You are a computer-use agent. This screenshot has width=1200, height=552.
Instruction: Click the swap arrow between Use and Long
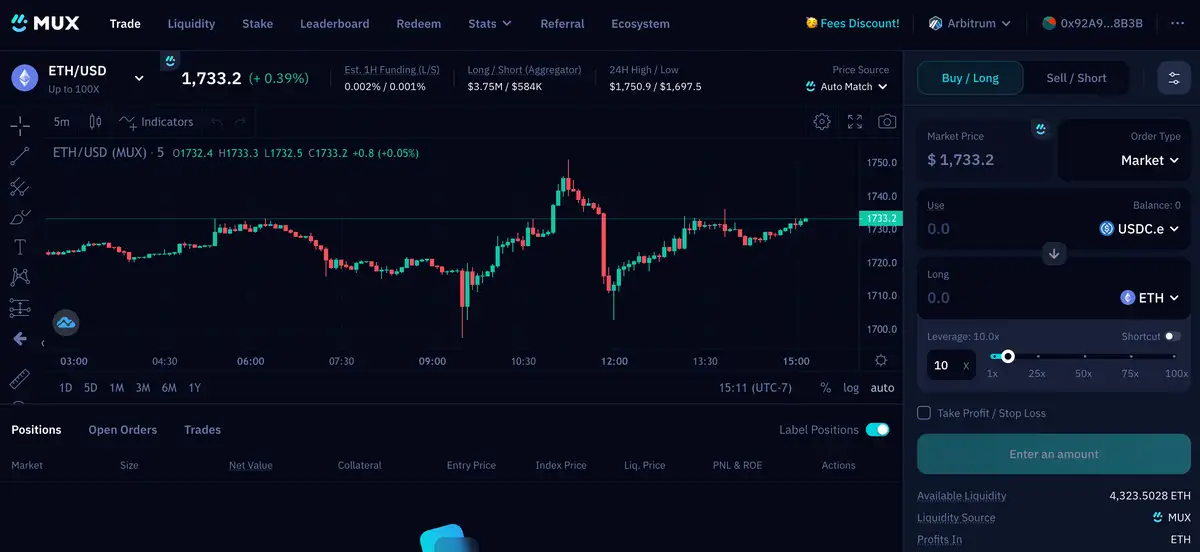pos(1053,253)
